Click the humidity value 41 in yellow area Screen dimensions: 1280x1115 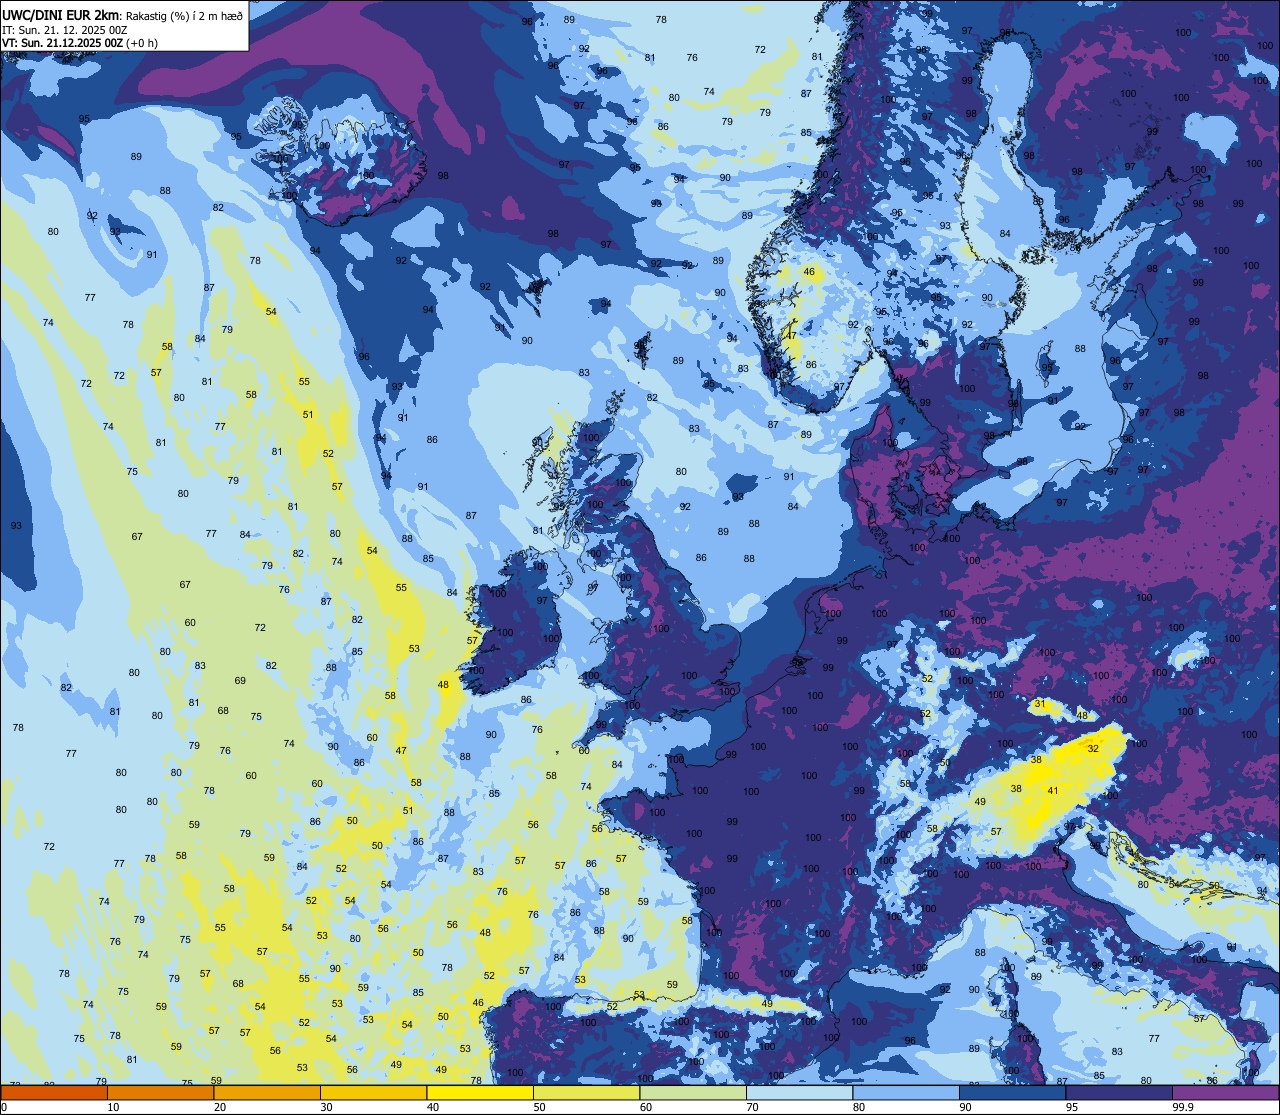tap(1052, 790)
